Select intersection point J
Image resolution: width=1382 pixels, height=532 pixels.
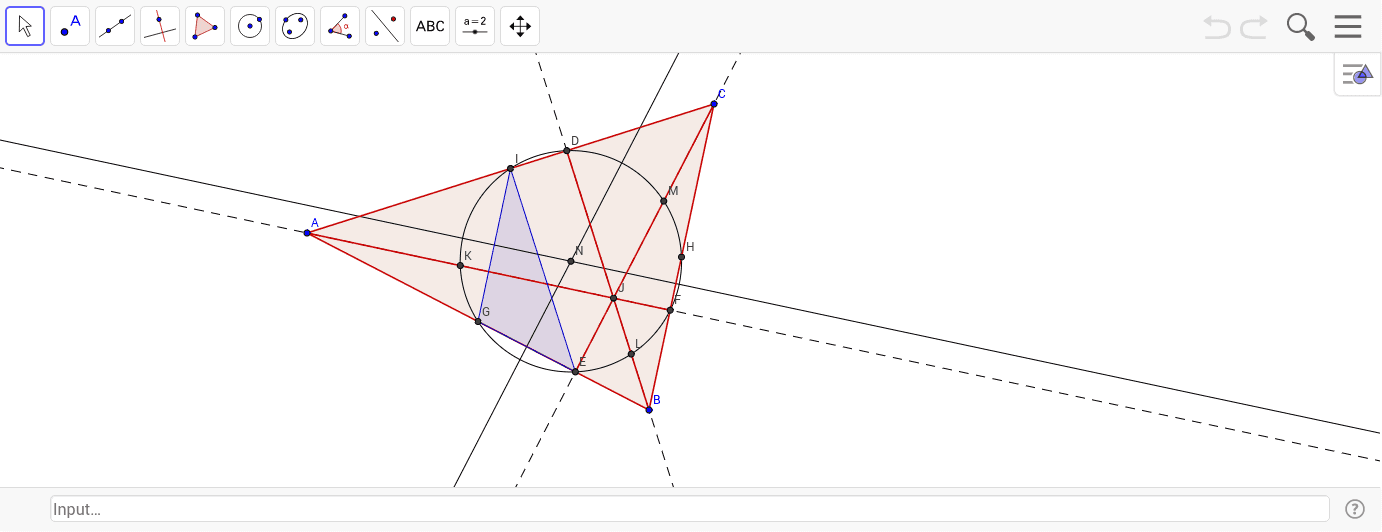(x=613, y=298)
